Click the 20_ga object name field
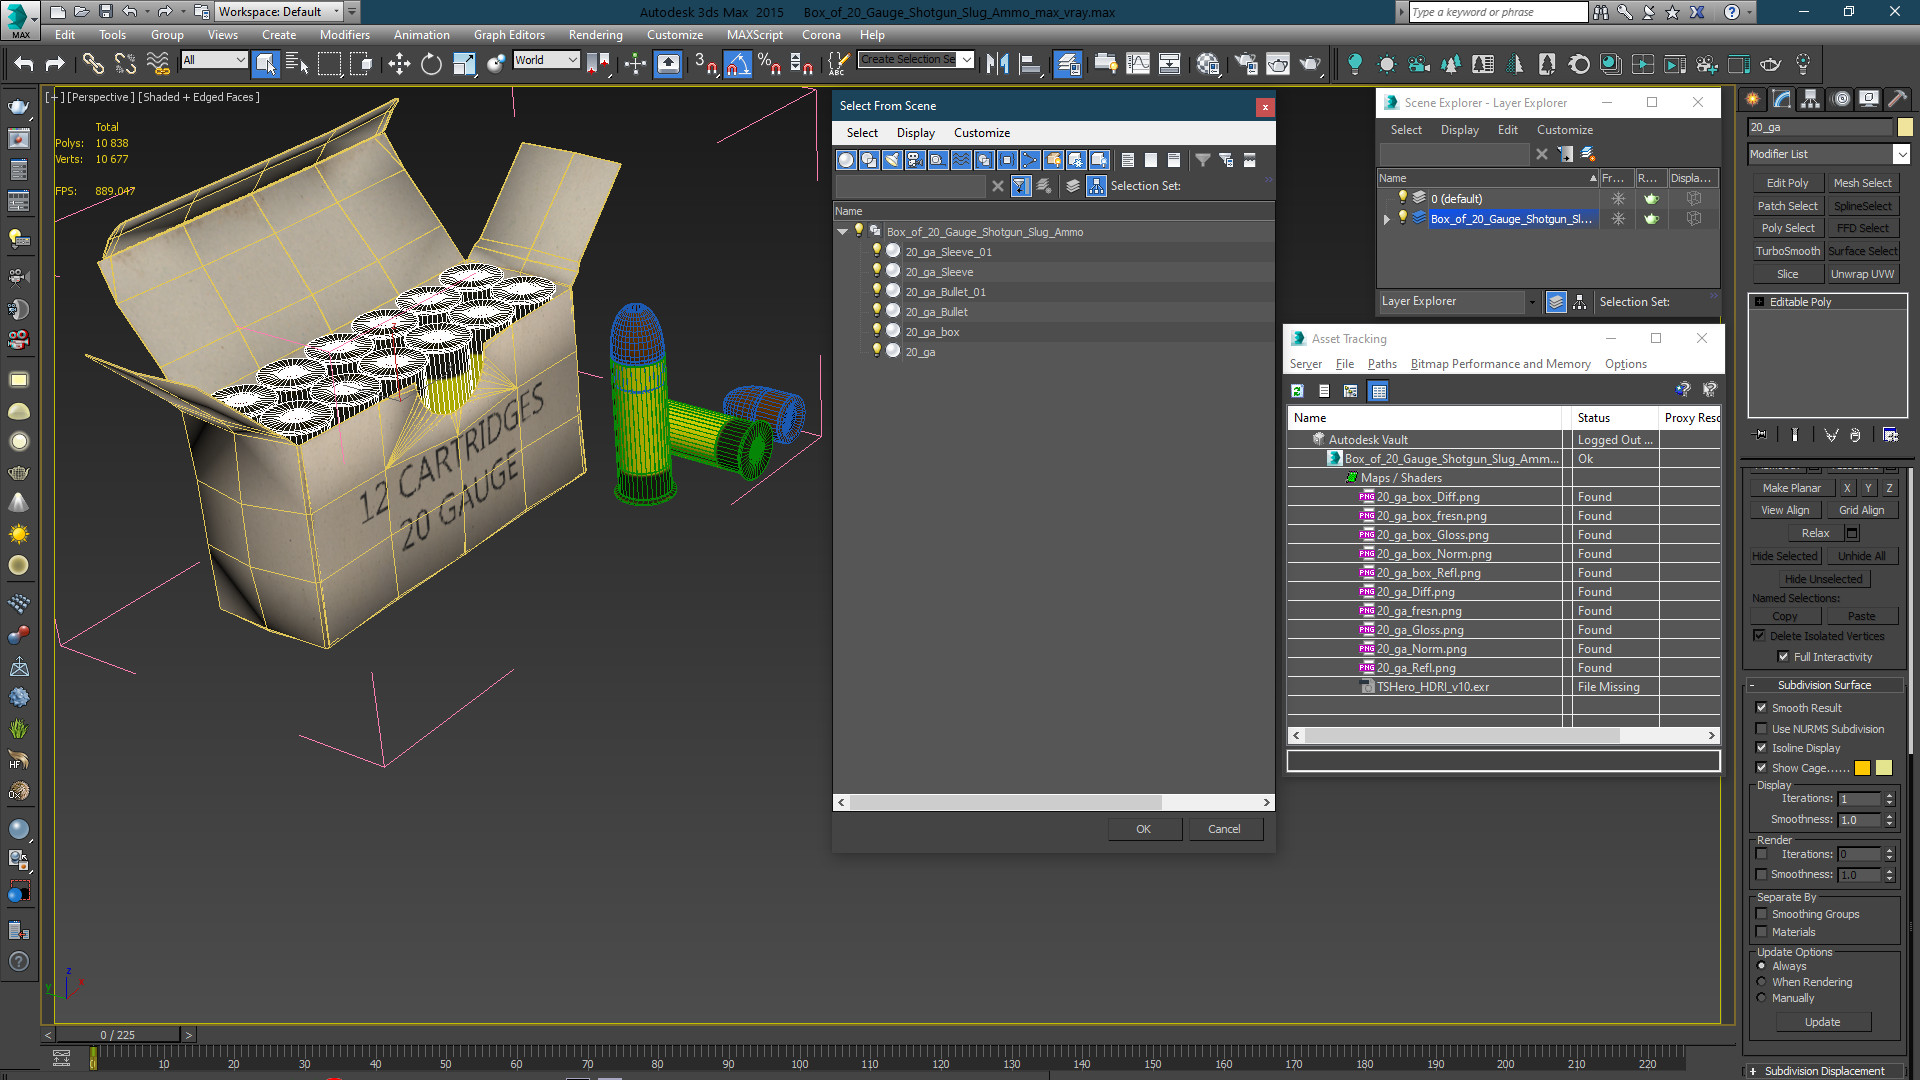The height and width of the screenshot is (1080, 1920). pos(1820,127)
